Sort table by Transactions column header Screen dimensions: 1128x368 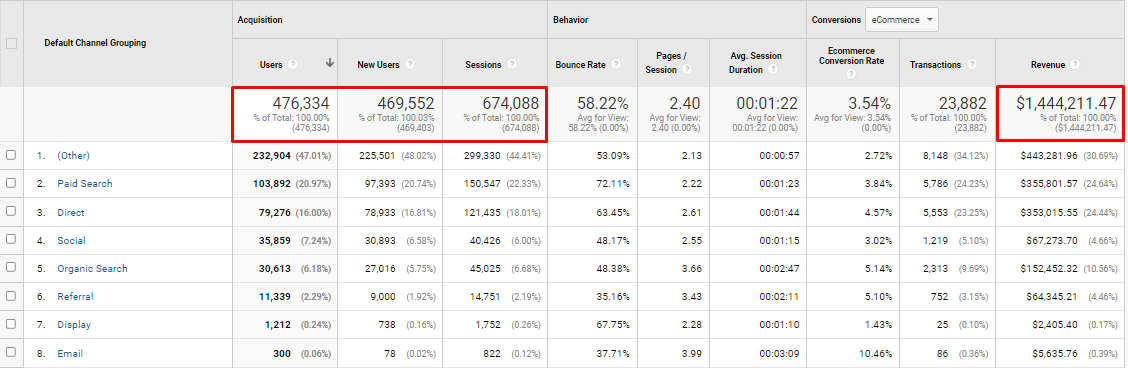(x=935, y=64)
